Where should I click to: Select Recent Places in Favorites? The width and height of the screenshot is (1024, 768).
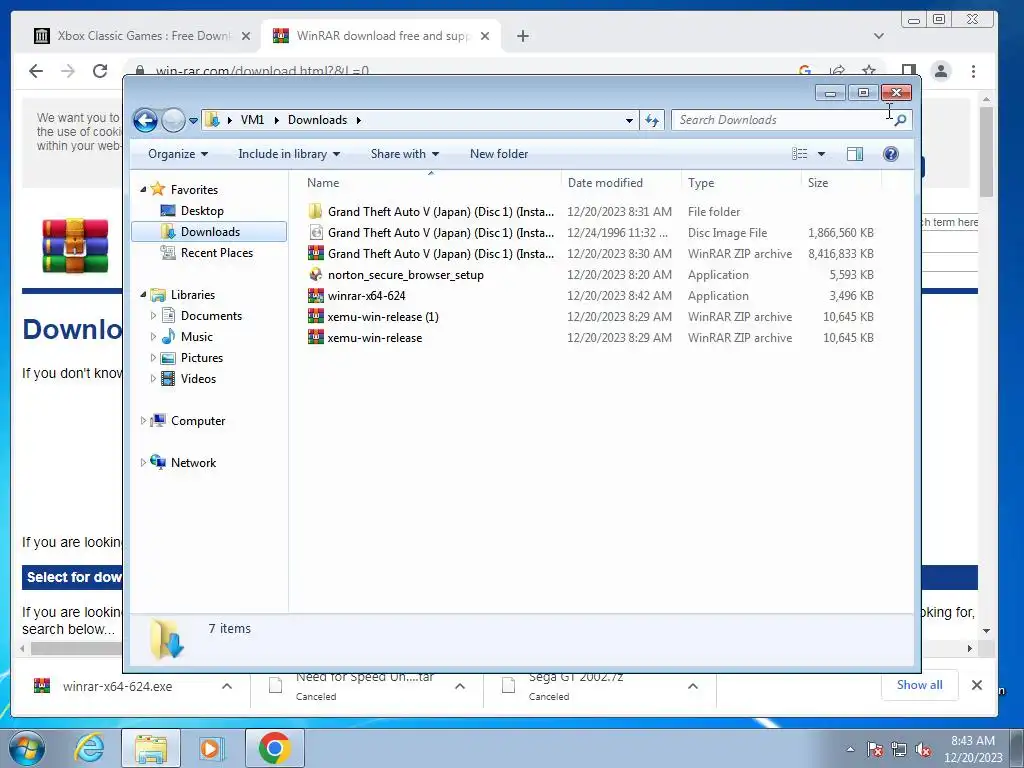click(216, 253)
